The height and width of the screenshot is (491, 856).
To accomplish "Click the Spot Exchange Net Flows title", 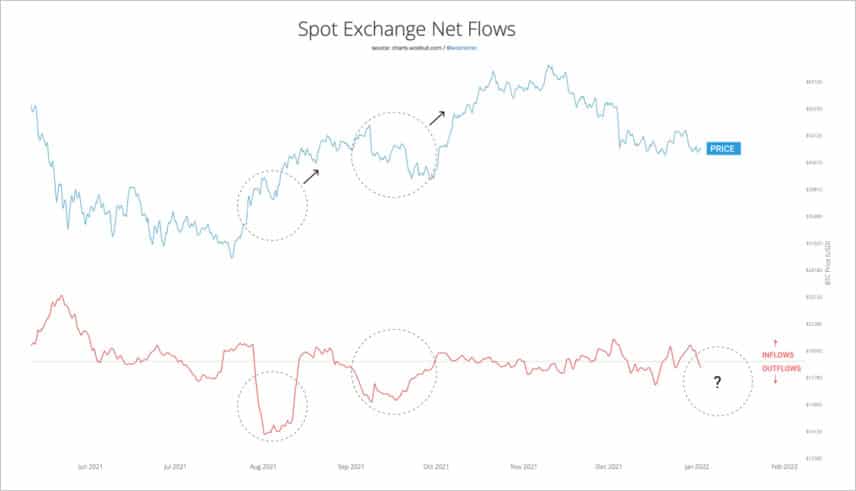I will click(x=407, y=29).
